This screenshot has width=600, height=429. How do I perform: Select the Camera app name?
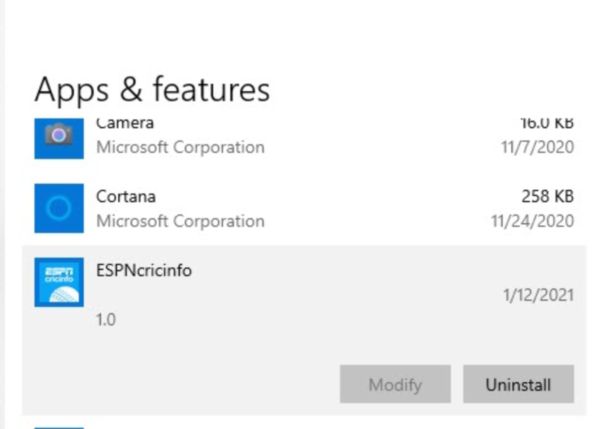click(x=125, y=124)
